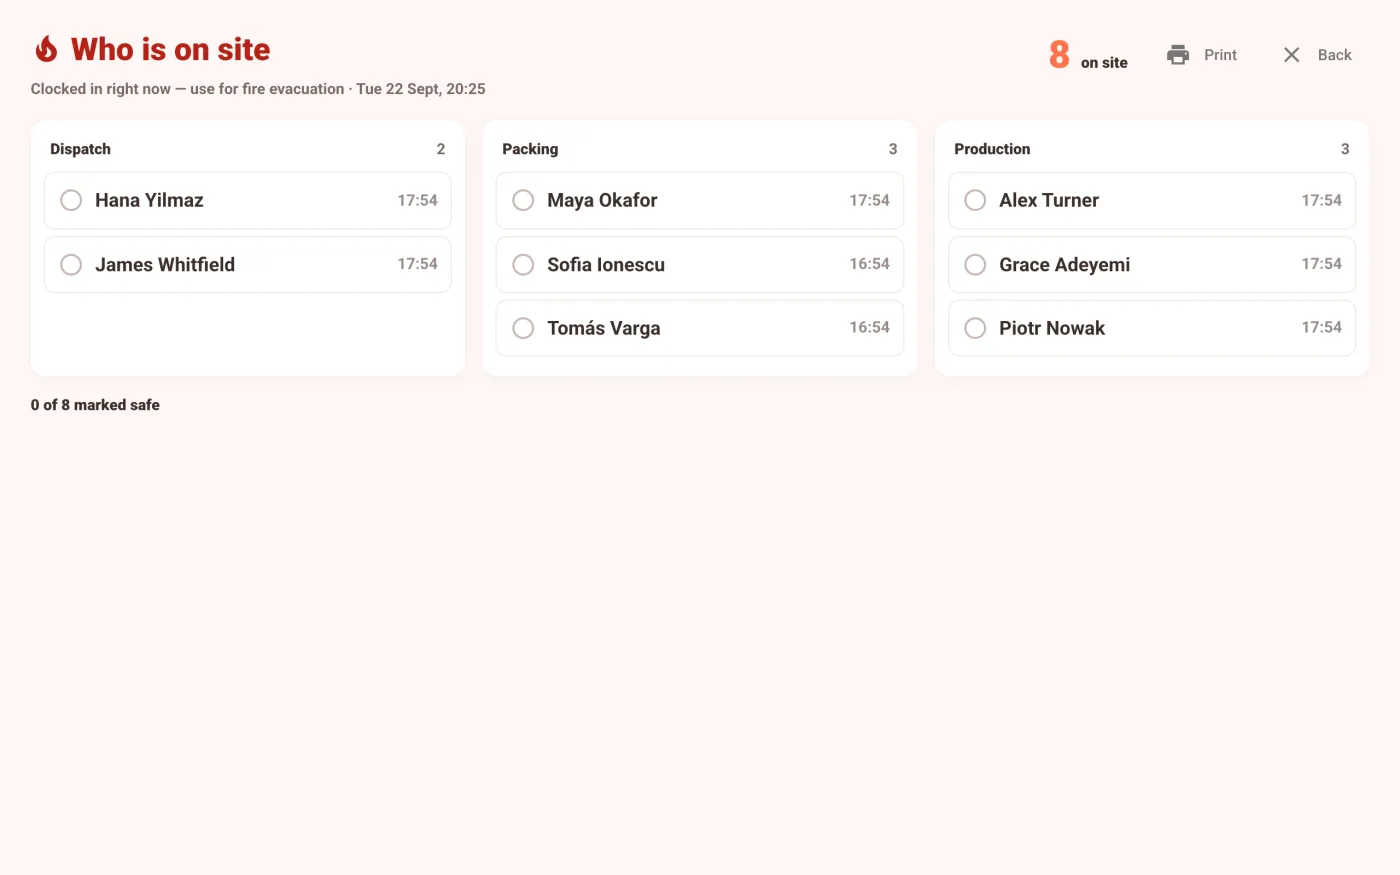The width and height of the screenshot is (1400, 875).
Task: Click the name Maya Okafor
Action: pos(602,200)
